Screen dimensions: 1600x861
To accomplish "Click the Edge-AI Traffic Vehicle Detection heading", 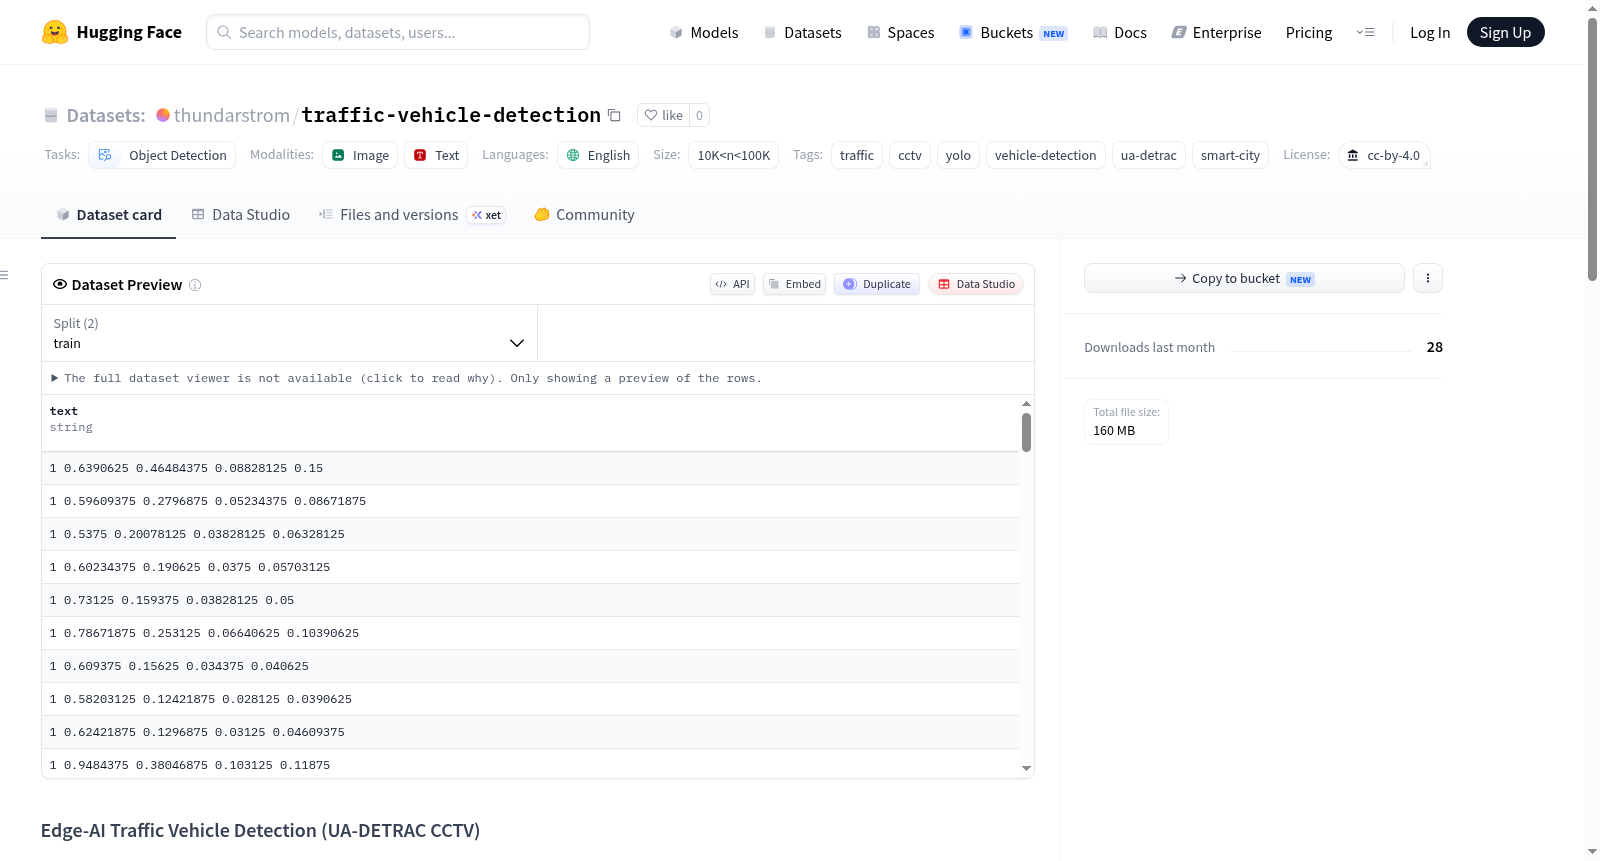I will (260, 831).
